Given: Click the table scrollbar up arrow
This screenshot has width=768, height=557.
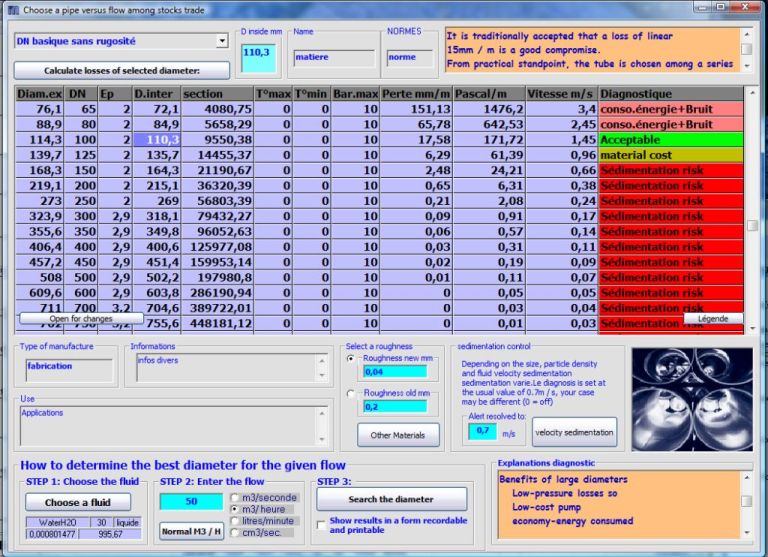Looking at the screenshot, I should click(x=752, y=92).
